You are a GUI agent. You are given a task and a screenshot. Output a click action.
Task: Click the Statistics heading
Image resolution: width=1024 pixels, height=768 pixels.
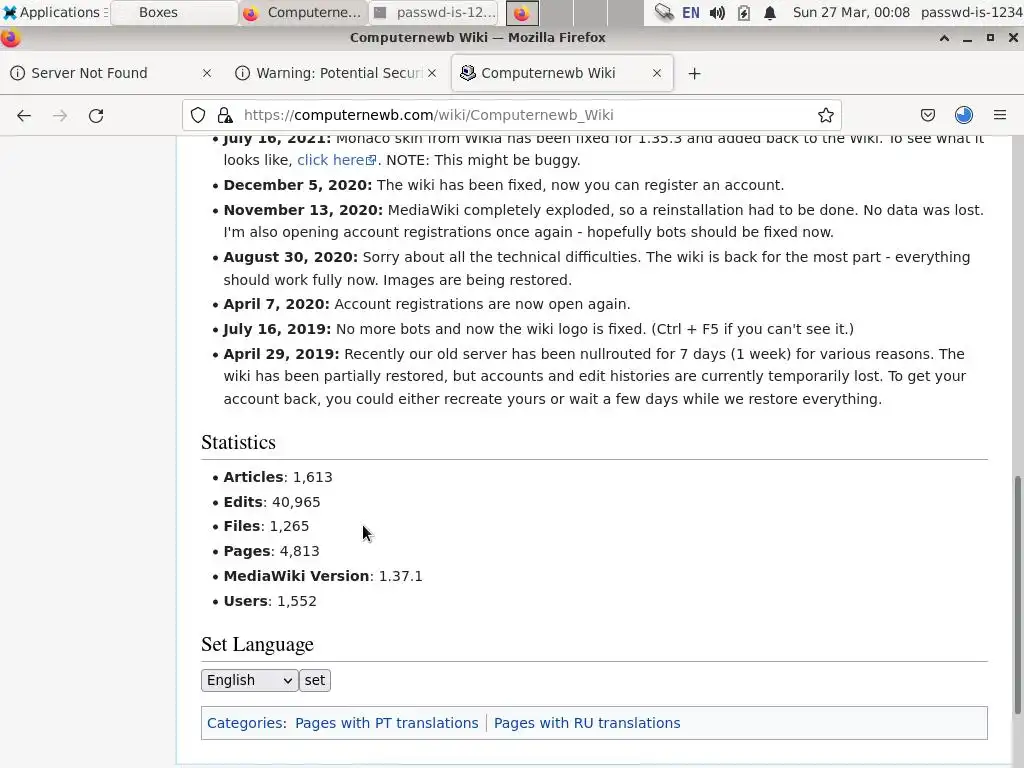[238, 442]
